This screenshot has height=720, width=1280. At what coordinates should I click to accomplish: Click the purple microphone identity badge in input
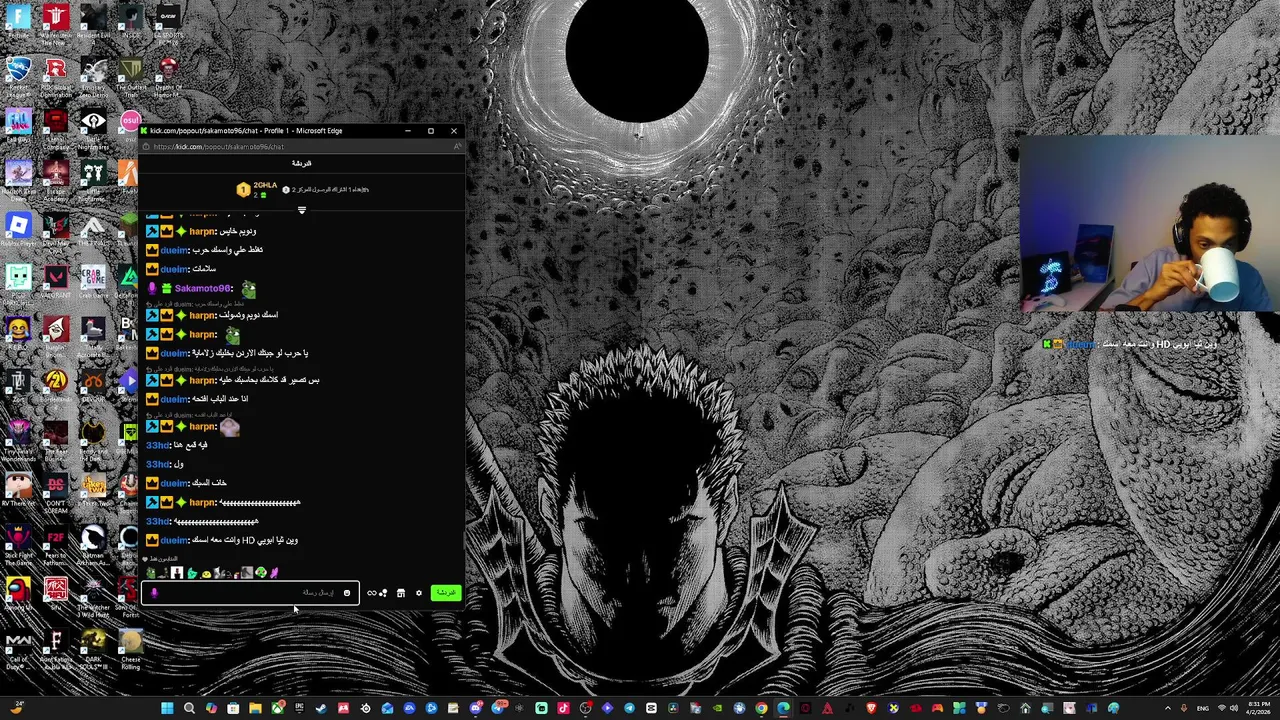pos(154,593)
